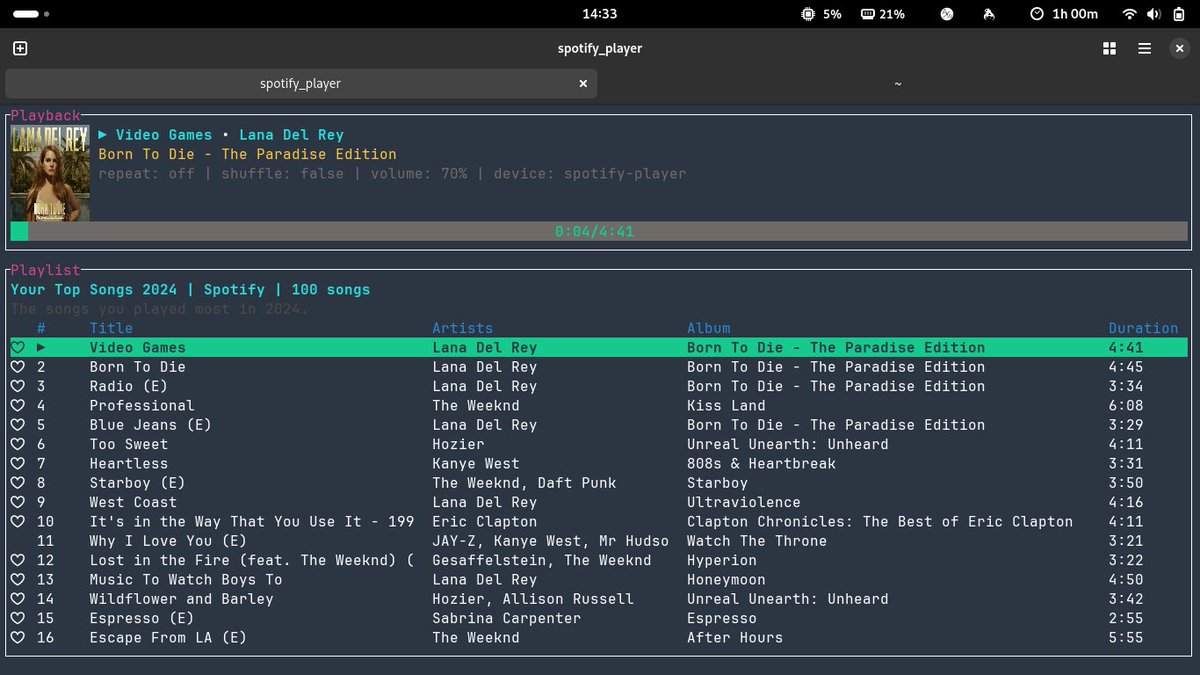
Task: Click album Watch The Throne
Action: (757, 541)
